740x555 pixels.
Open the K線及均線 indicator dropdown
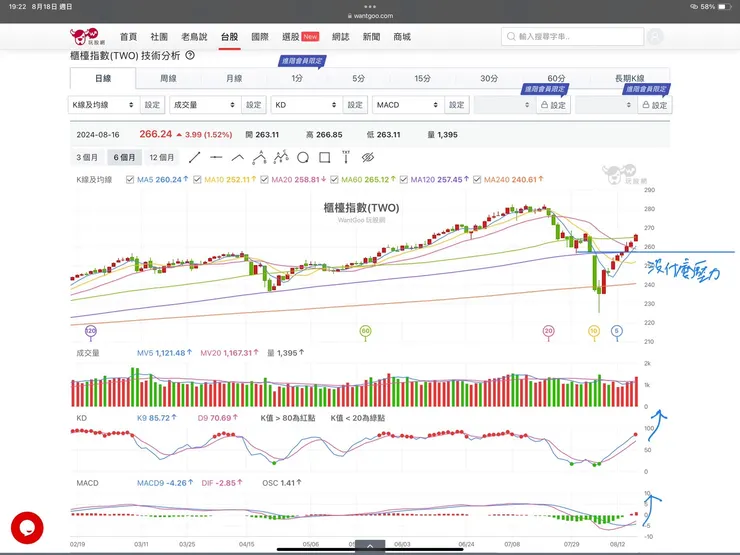coord(104,105)
